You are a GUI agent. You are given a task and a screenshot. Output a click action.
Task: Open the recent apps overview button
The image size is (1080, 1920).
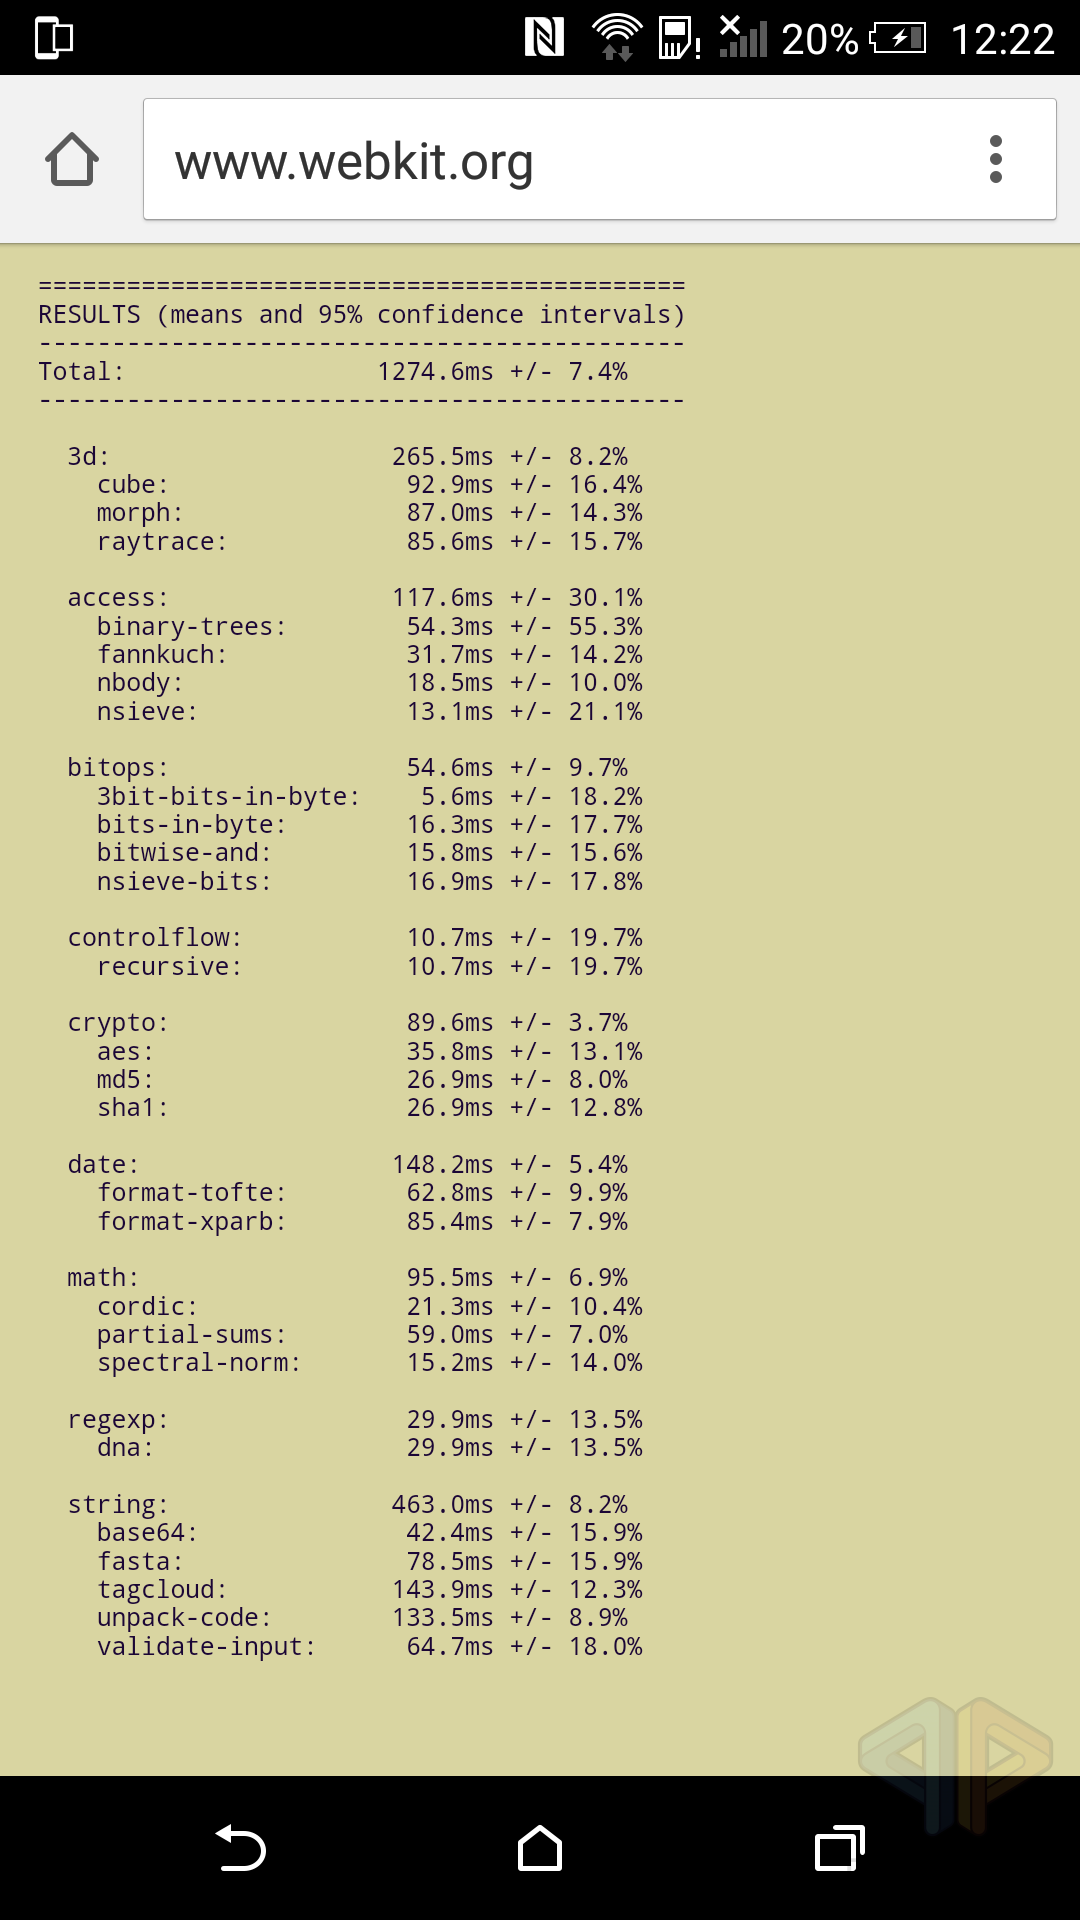click(x=839, y=1848)
